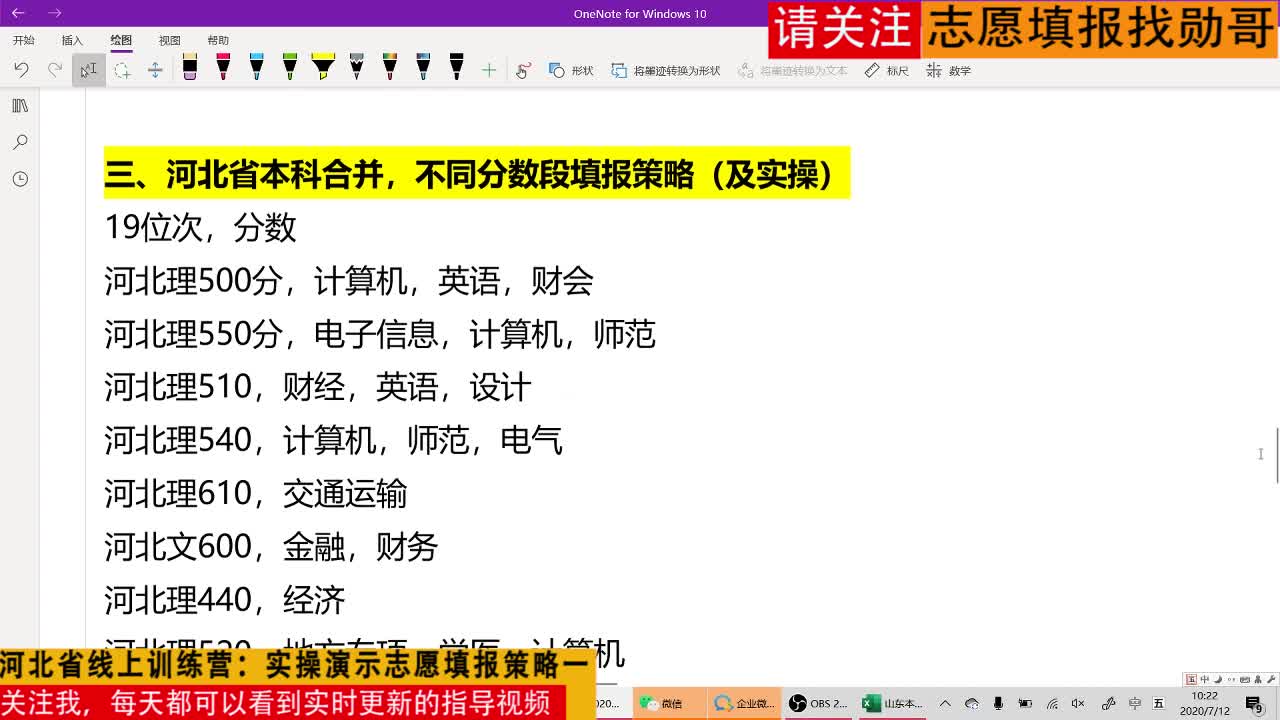Show notebooks navigation in sidebar
Viewport: 1280px width, 720px height.
20,105
